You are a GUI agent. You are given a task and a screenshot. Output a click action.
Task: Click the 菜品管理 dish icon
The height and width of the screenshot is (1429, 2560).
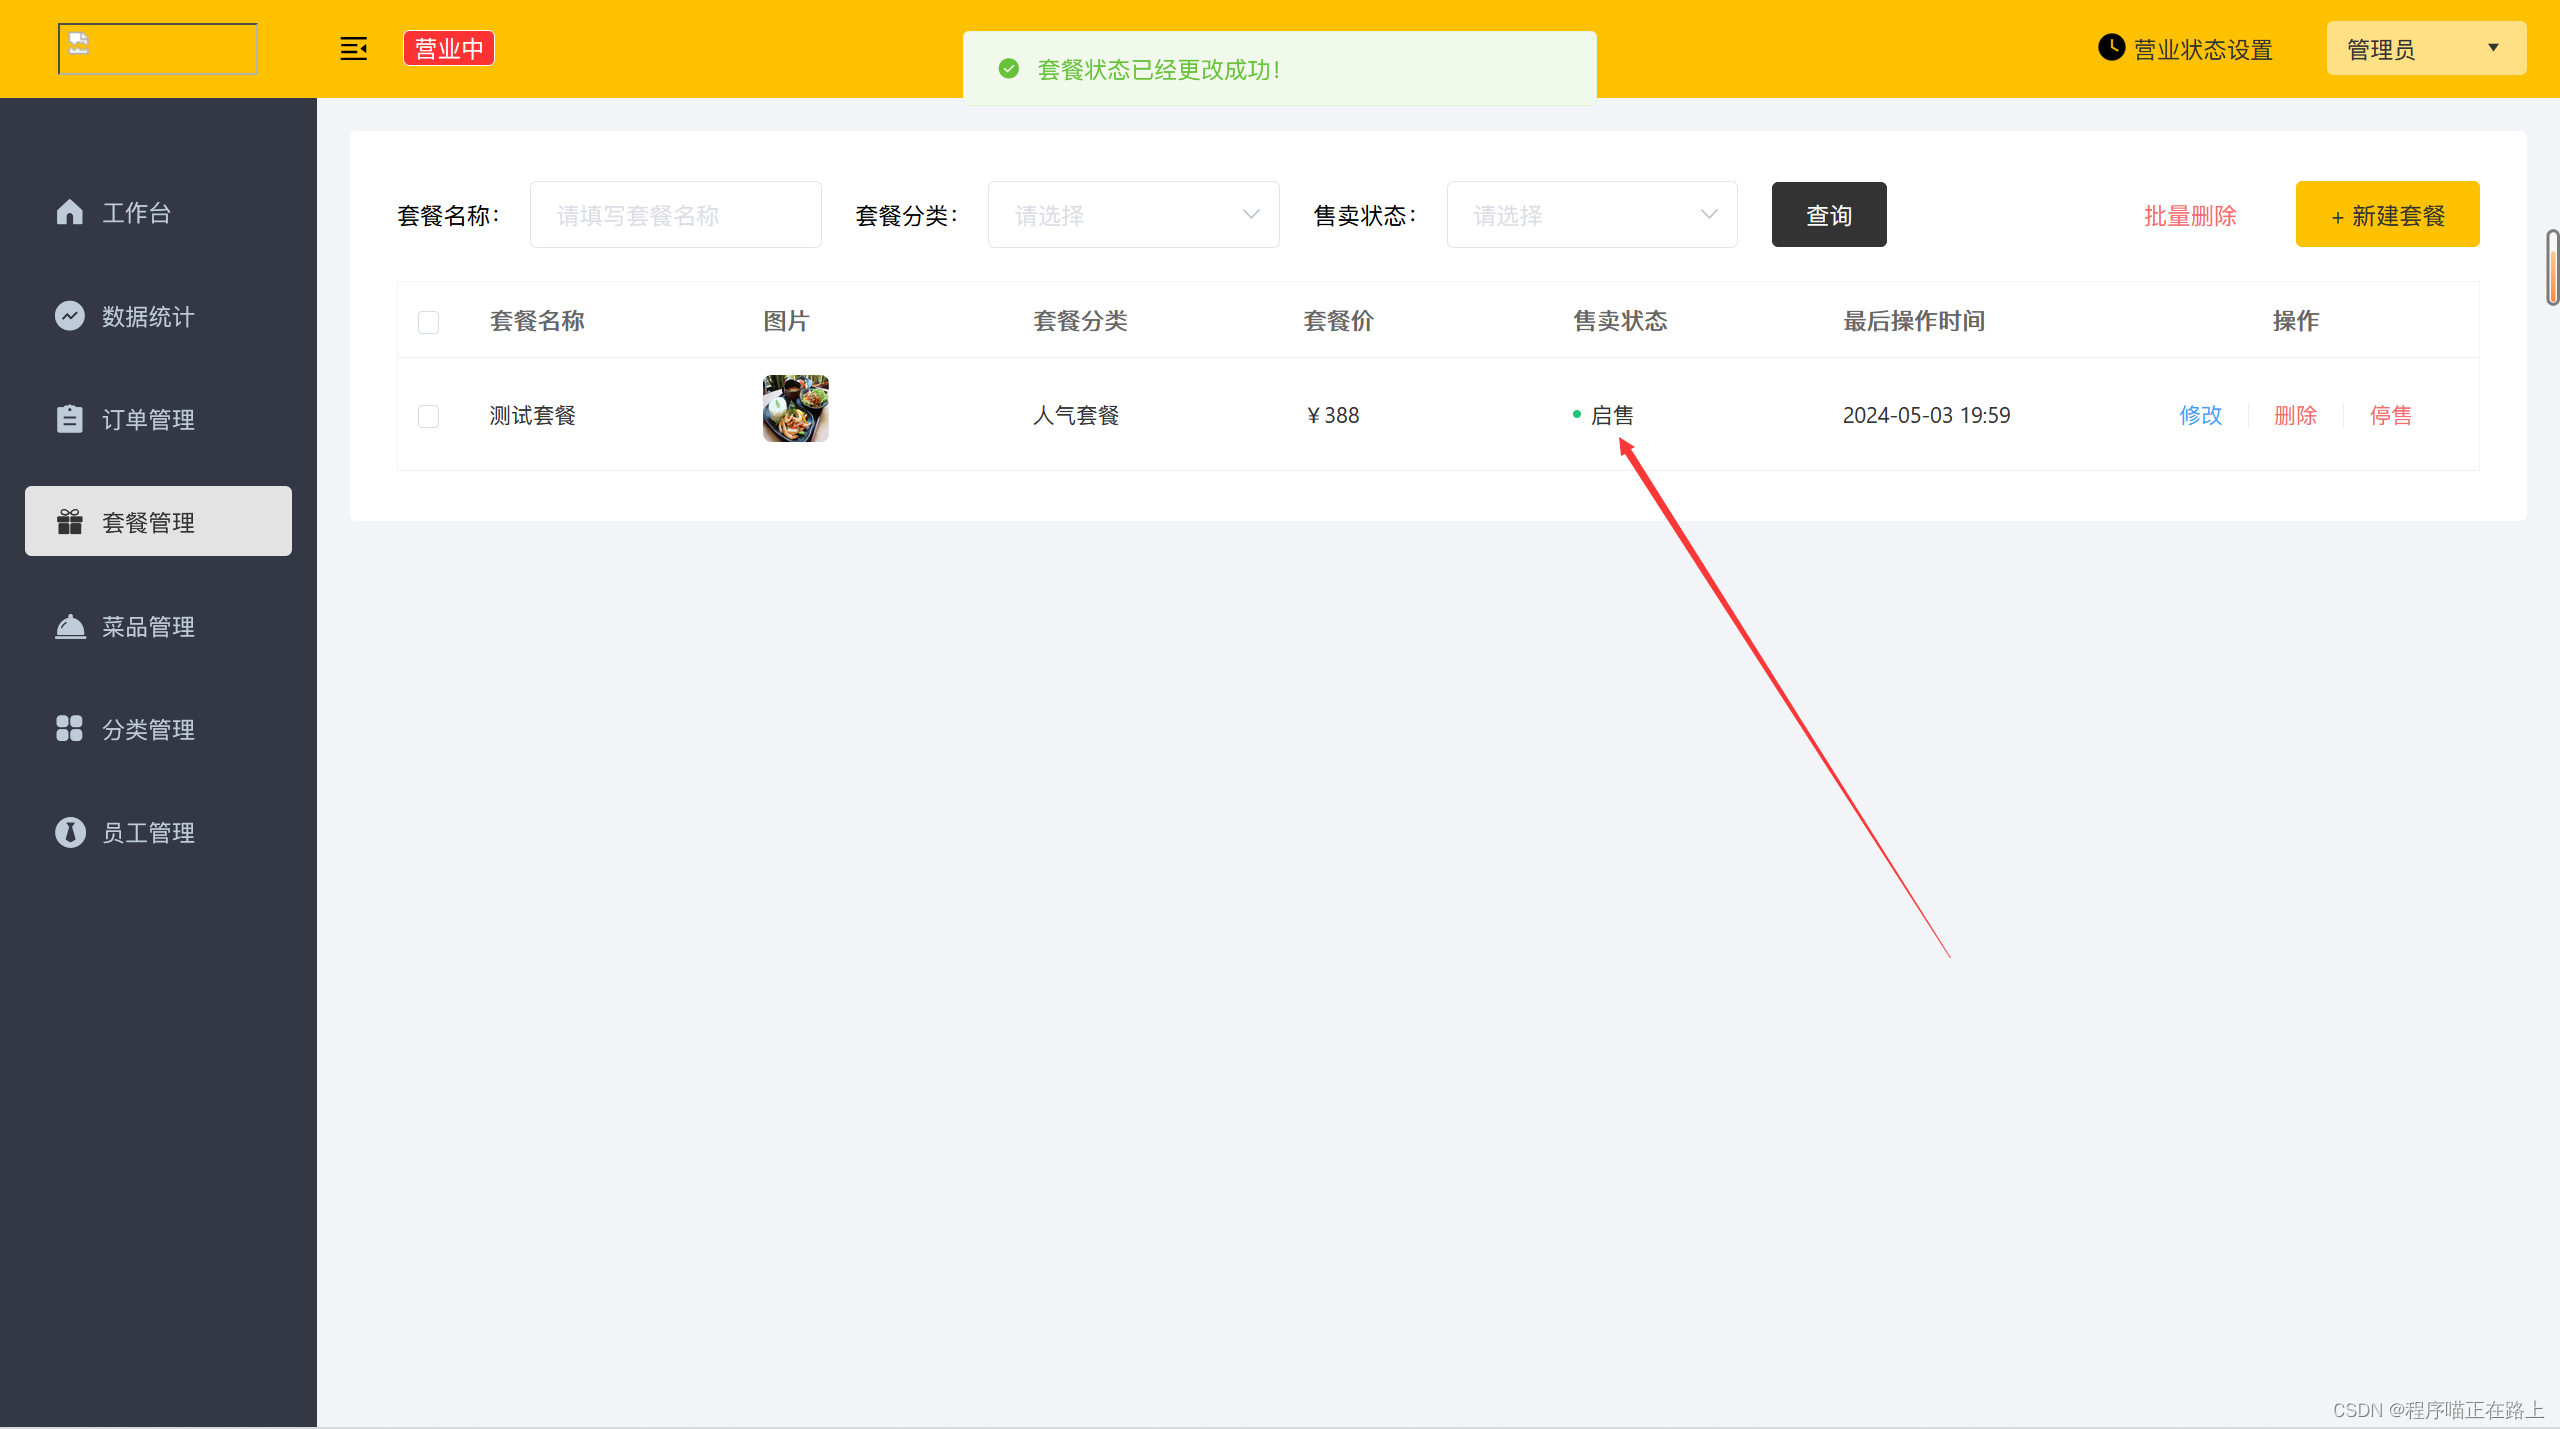coord(69,626)
